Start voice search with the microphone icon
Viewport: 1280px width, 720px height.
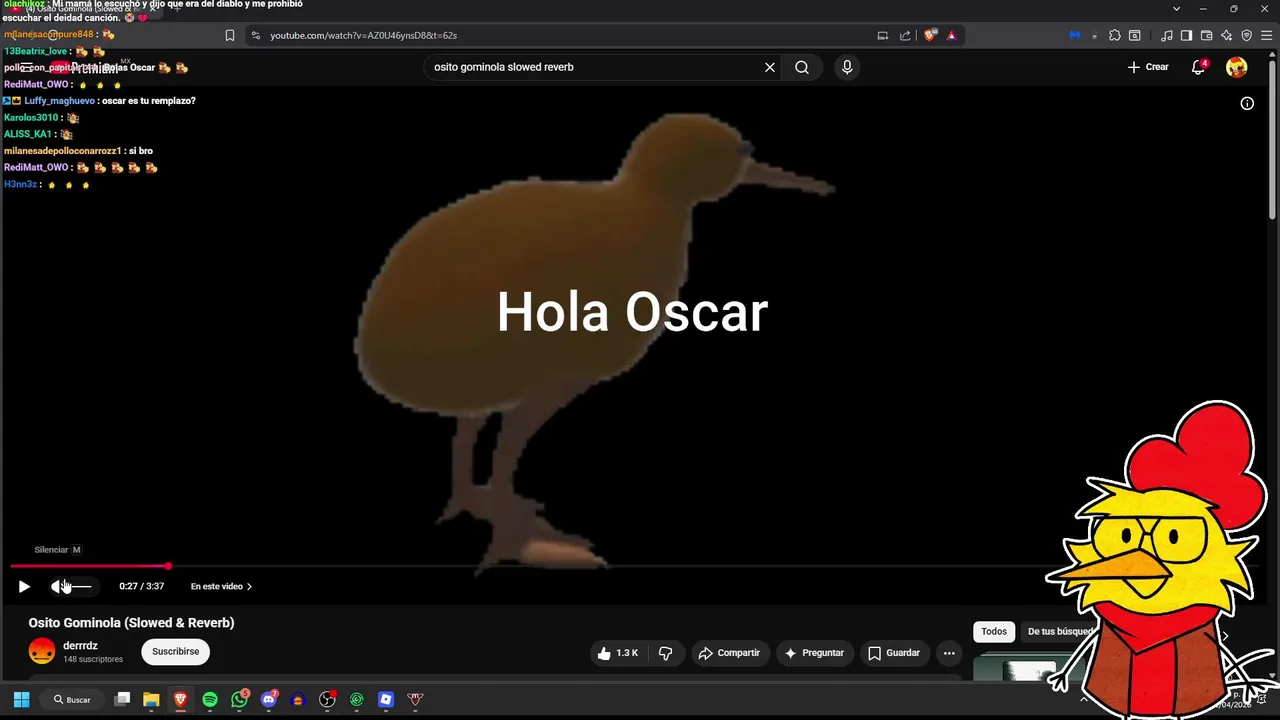[847, 67]
